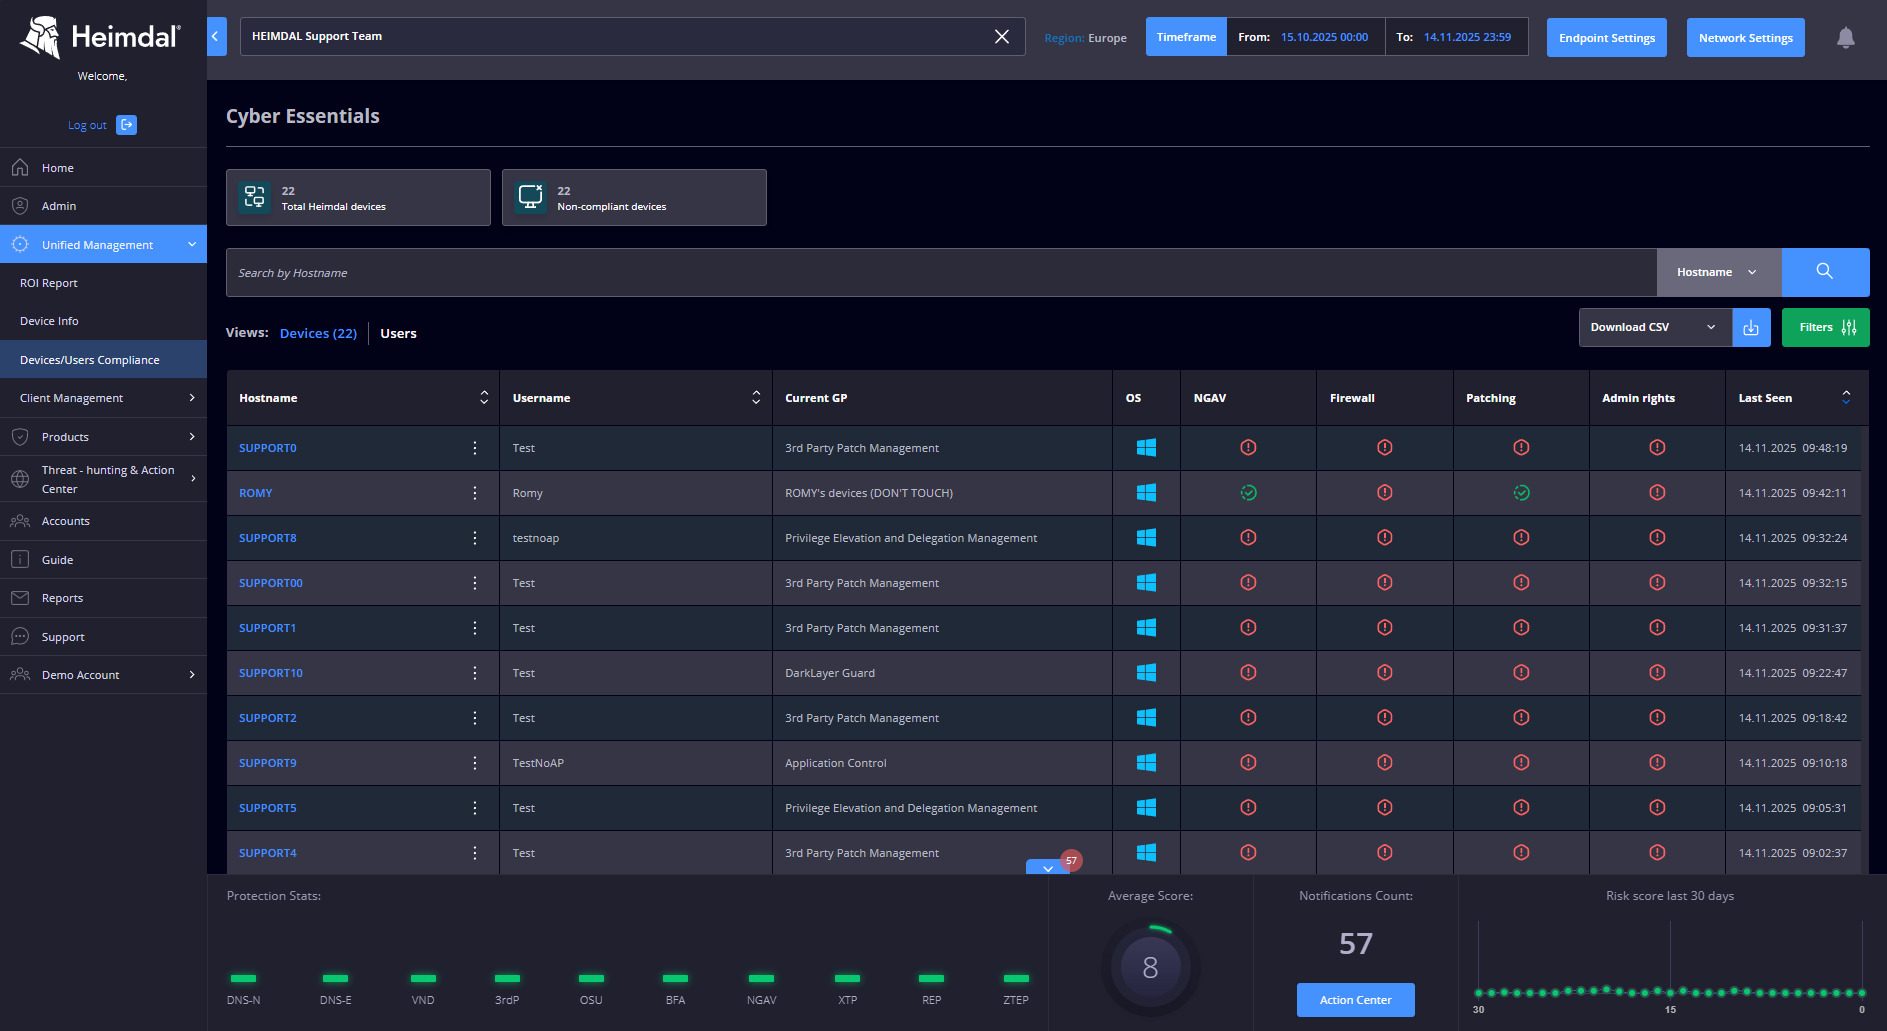Click the Search by Hostname input field
Image resolution: width=1887 pixels, height=1031 pixels.
coord(941,272)
